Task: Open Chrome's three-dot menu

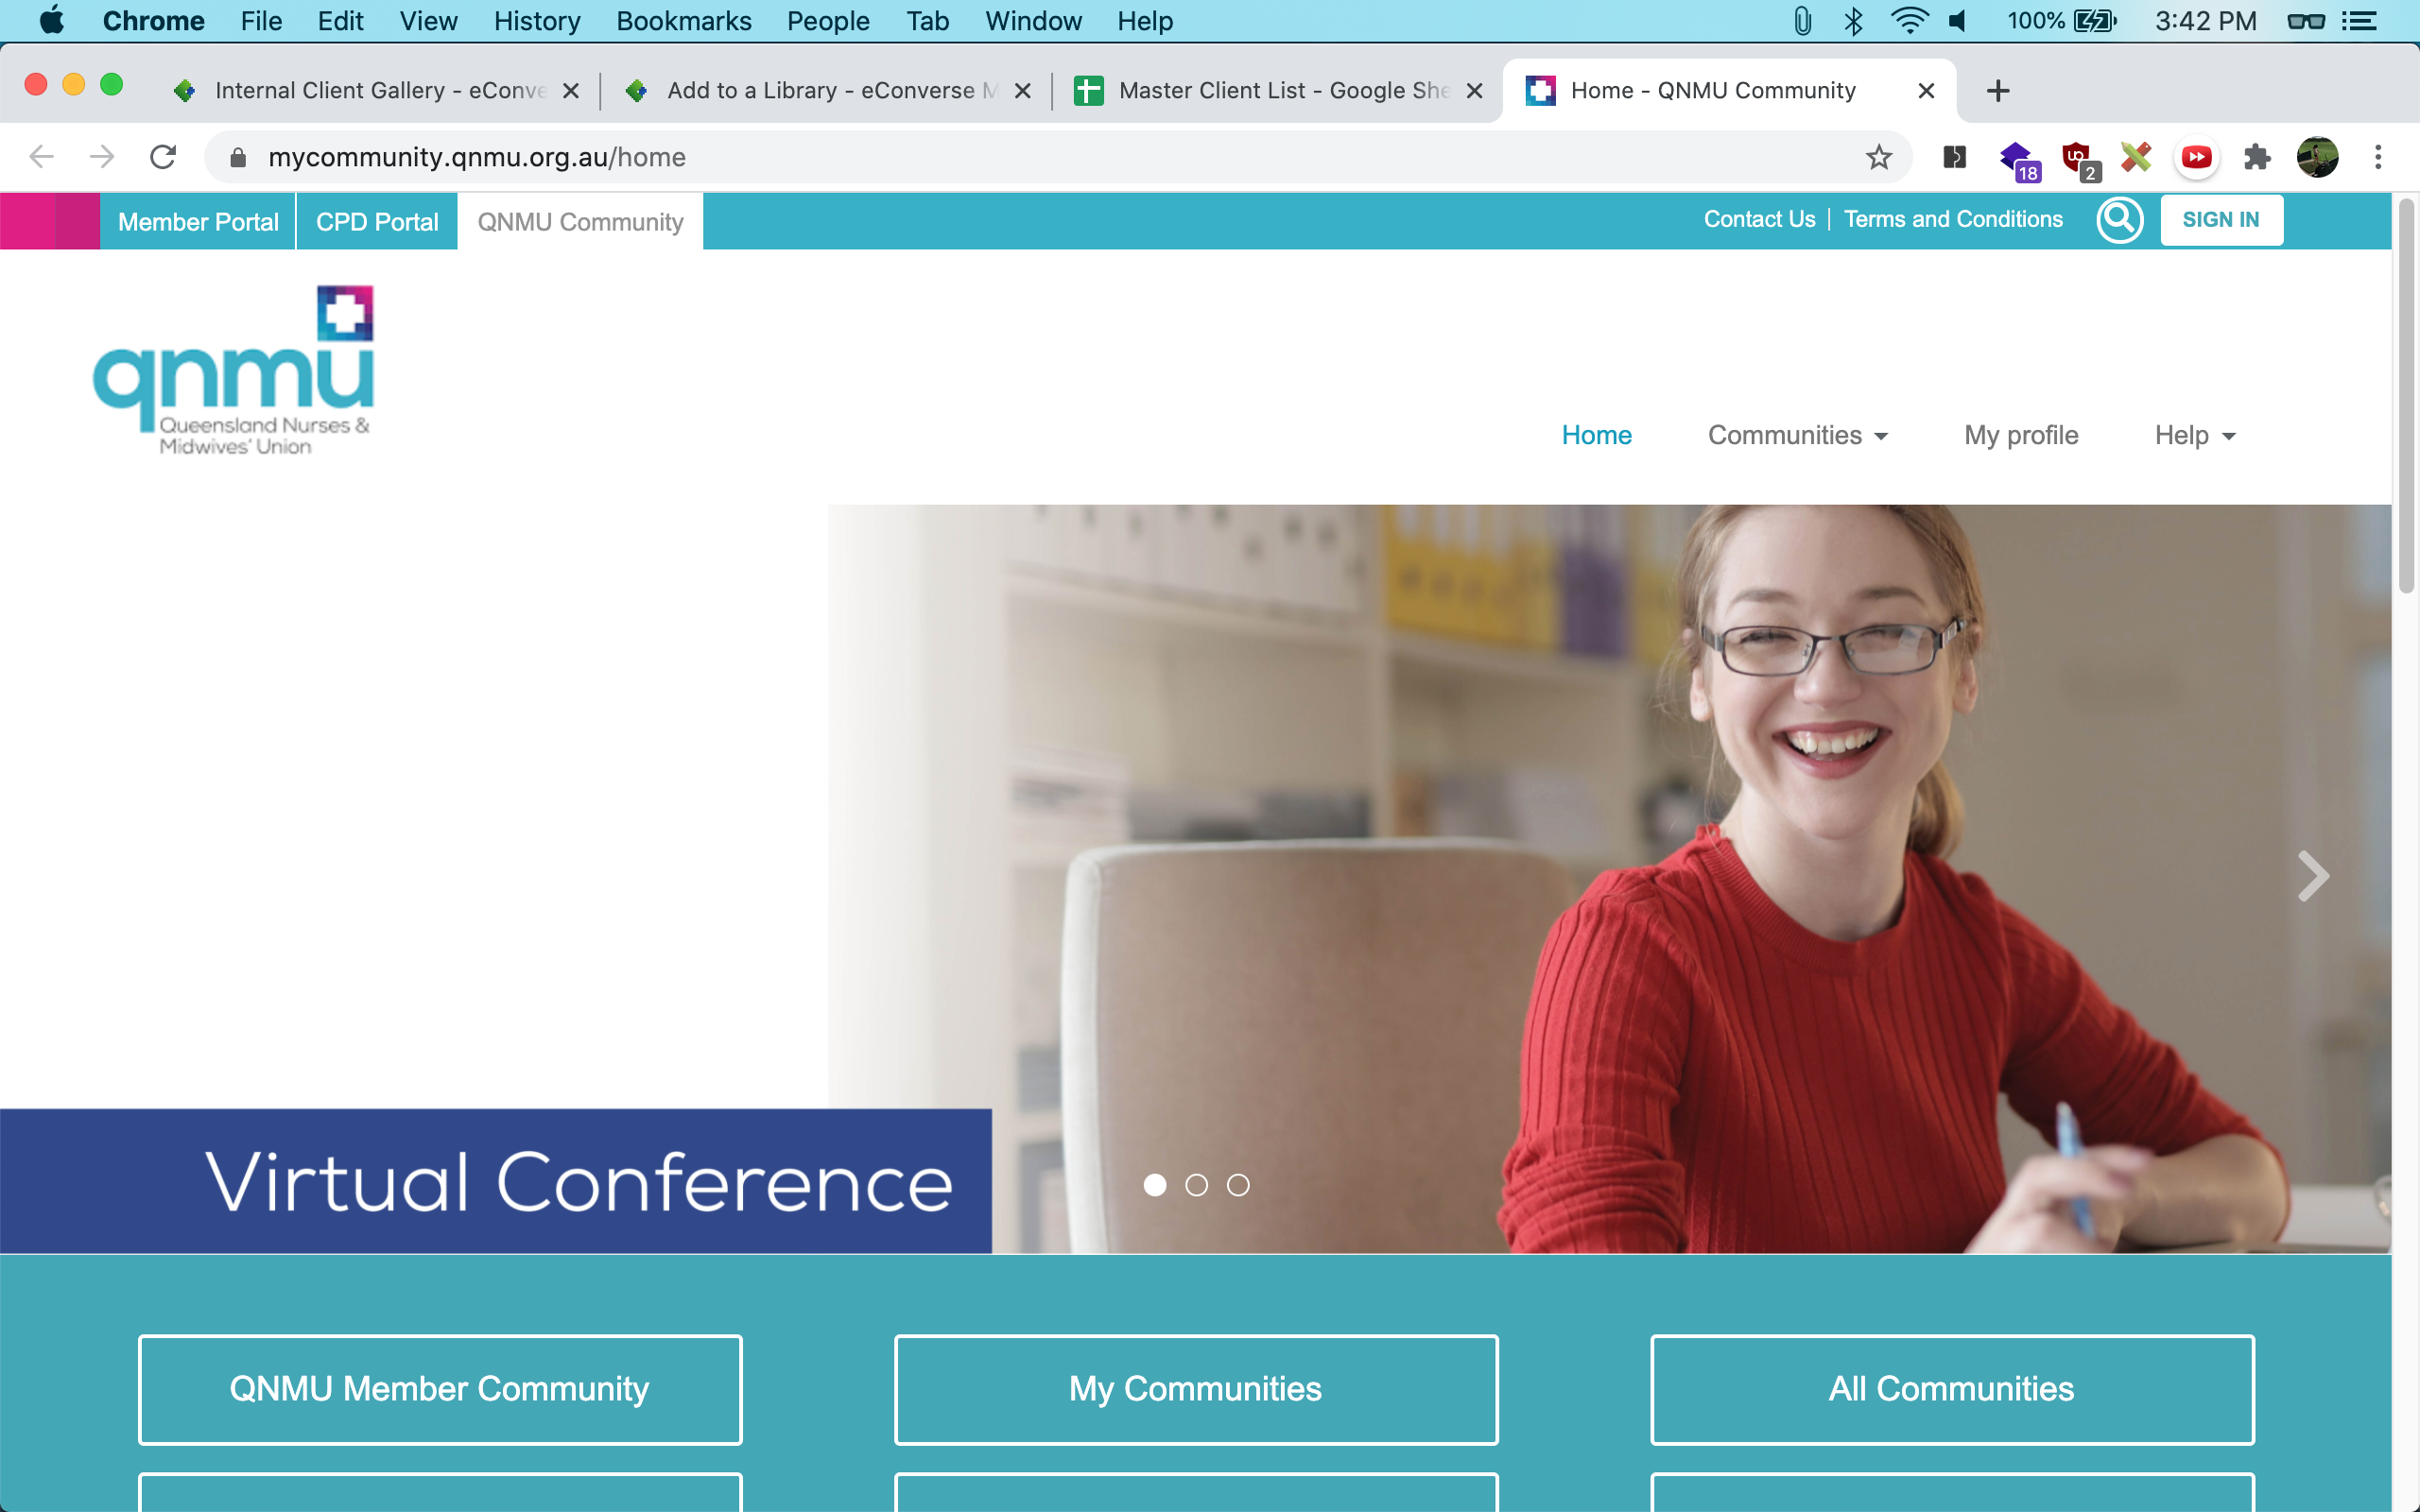Action: tap(2378, 157)
